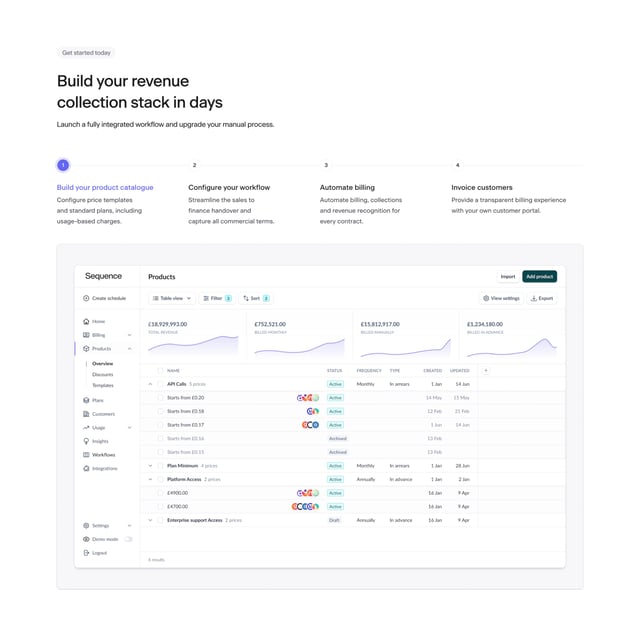Click the Add product button
The width and height of the screenshot is (640, 621).
tap(540, 276)
